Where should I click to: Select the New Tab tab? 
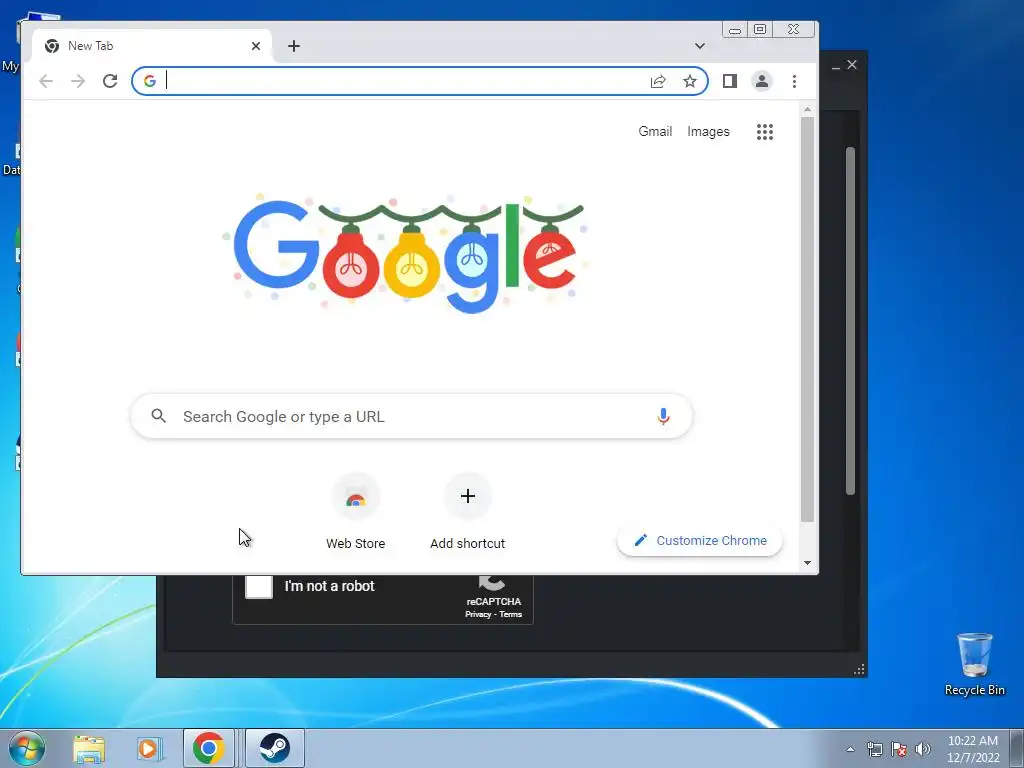point(152,46)
